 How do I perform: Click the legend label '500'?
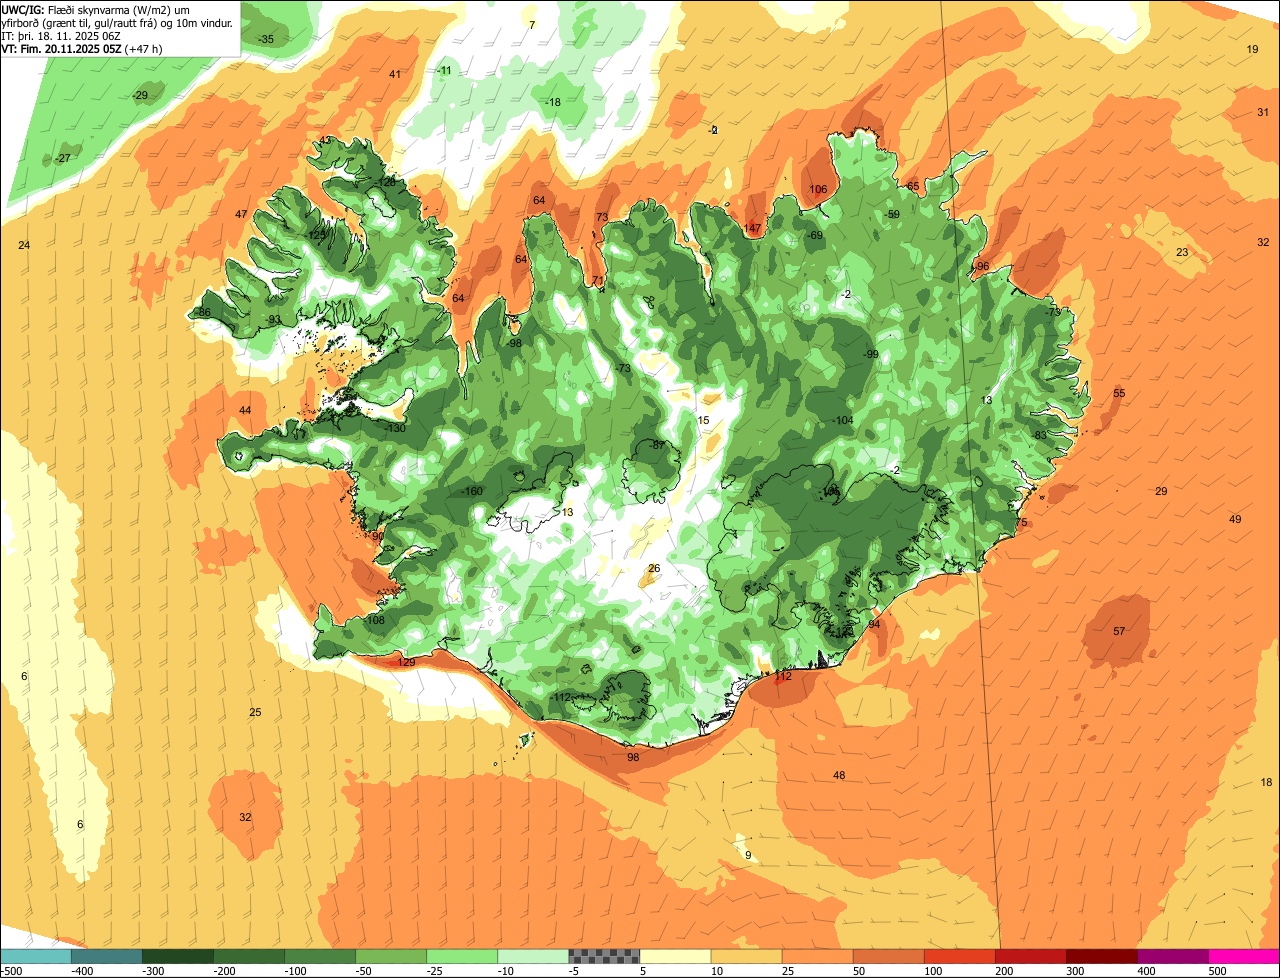click(x=1217, y=971)
